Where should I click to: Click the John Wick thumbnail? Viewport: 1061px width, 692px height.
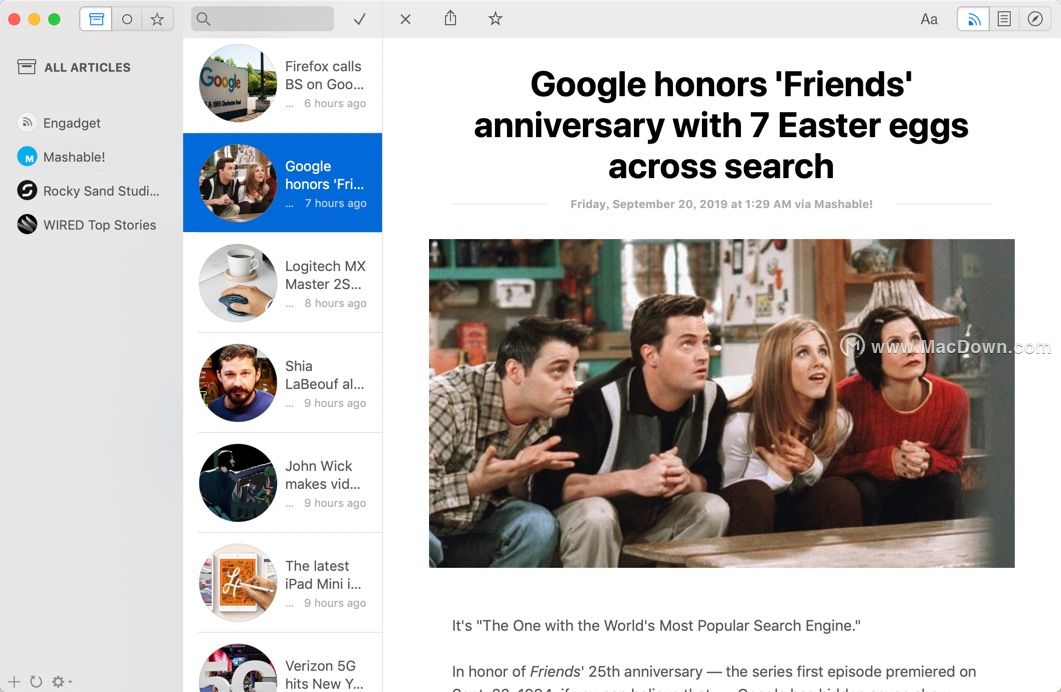coord(238,483)
